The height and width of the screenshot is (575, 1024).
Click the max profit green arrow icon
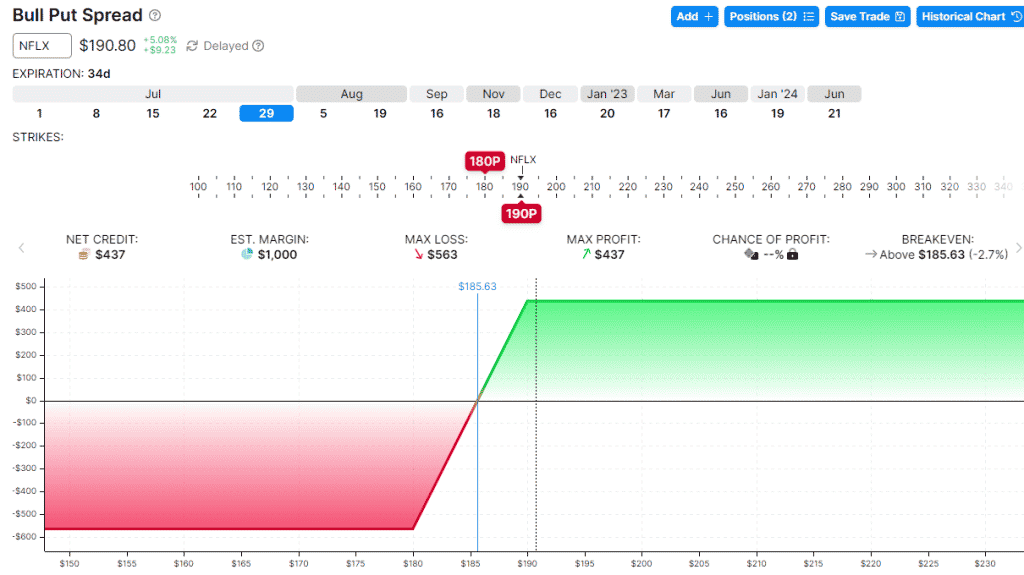(x=585, y=255)
